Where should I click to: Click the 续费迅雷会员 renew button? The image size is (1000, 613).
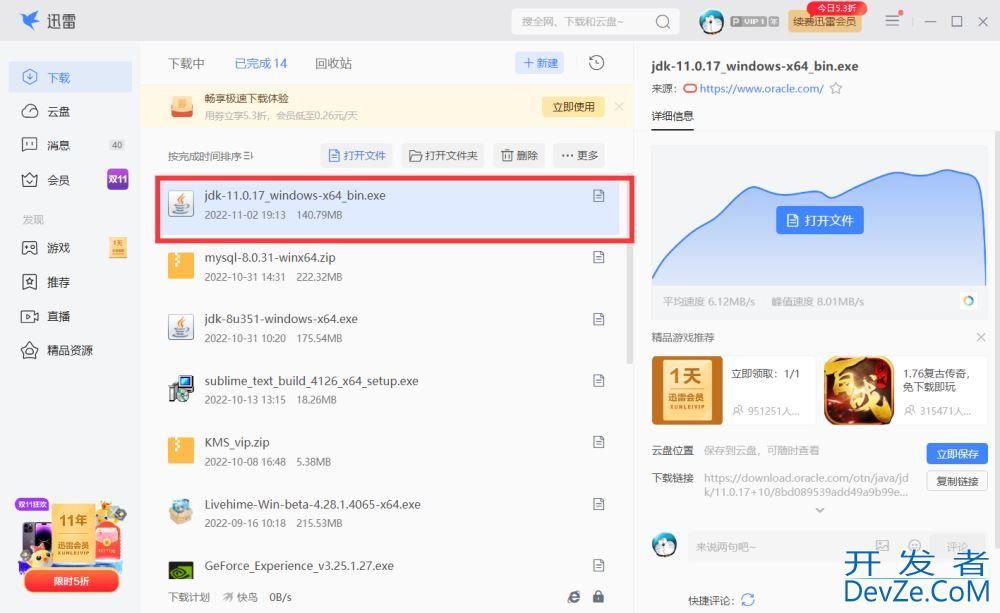825,21
